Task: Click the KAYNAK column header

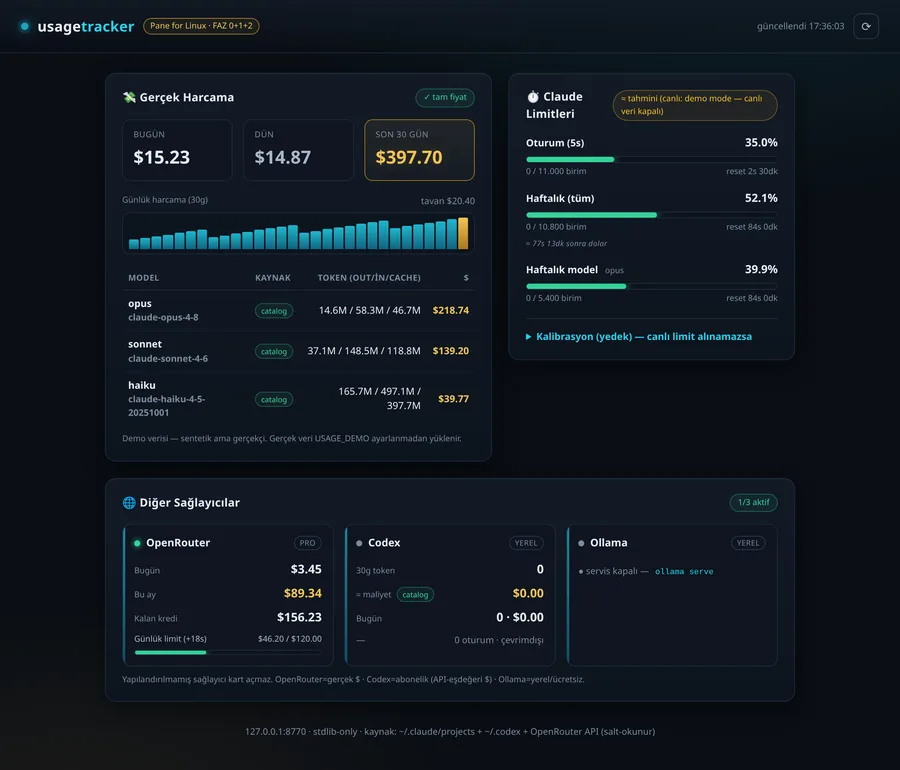Action: [x=273, y=278]
